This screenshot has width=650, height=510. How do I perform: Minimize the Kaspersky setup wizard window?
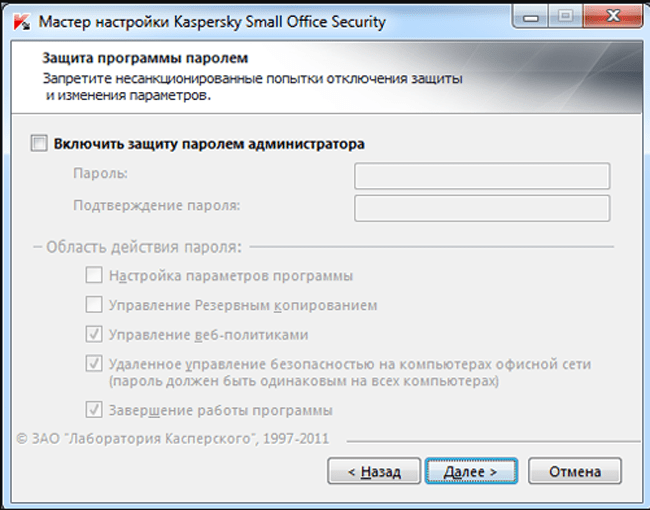[536, 16]
